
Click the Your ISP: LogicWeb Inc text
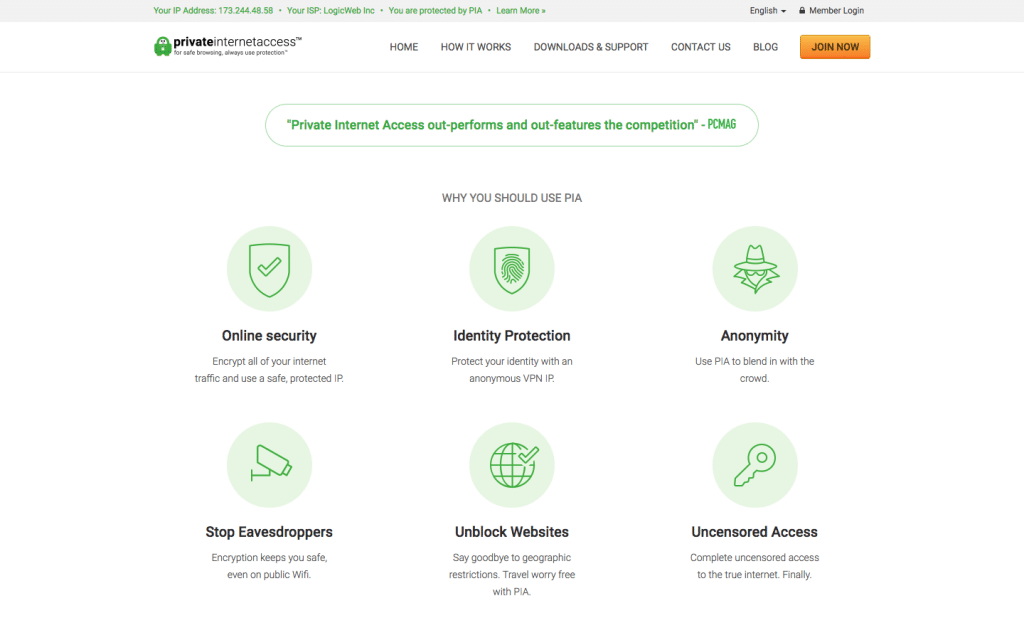(331, 10)
